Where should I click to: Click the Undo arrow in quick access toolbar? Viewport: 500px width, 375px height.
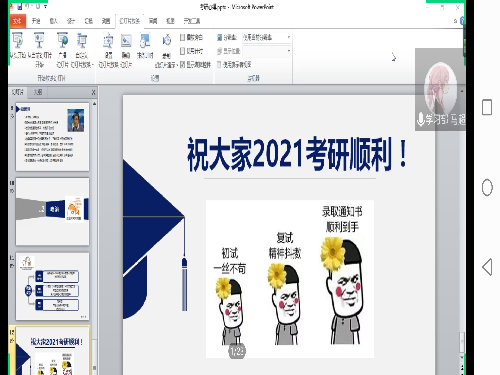pos(28,6)
